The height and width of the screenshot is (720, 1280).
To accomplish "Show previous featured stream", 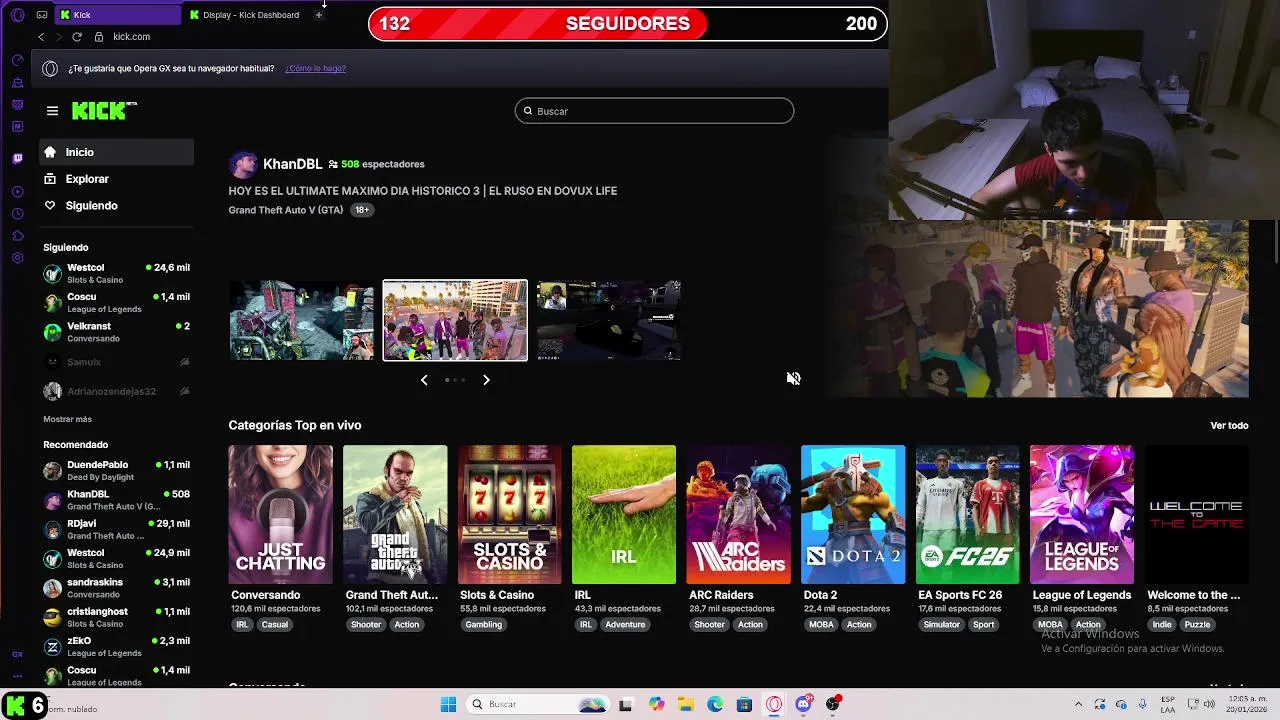I will pyautogui.click(x=424, y=380).
